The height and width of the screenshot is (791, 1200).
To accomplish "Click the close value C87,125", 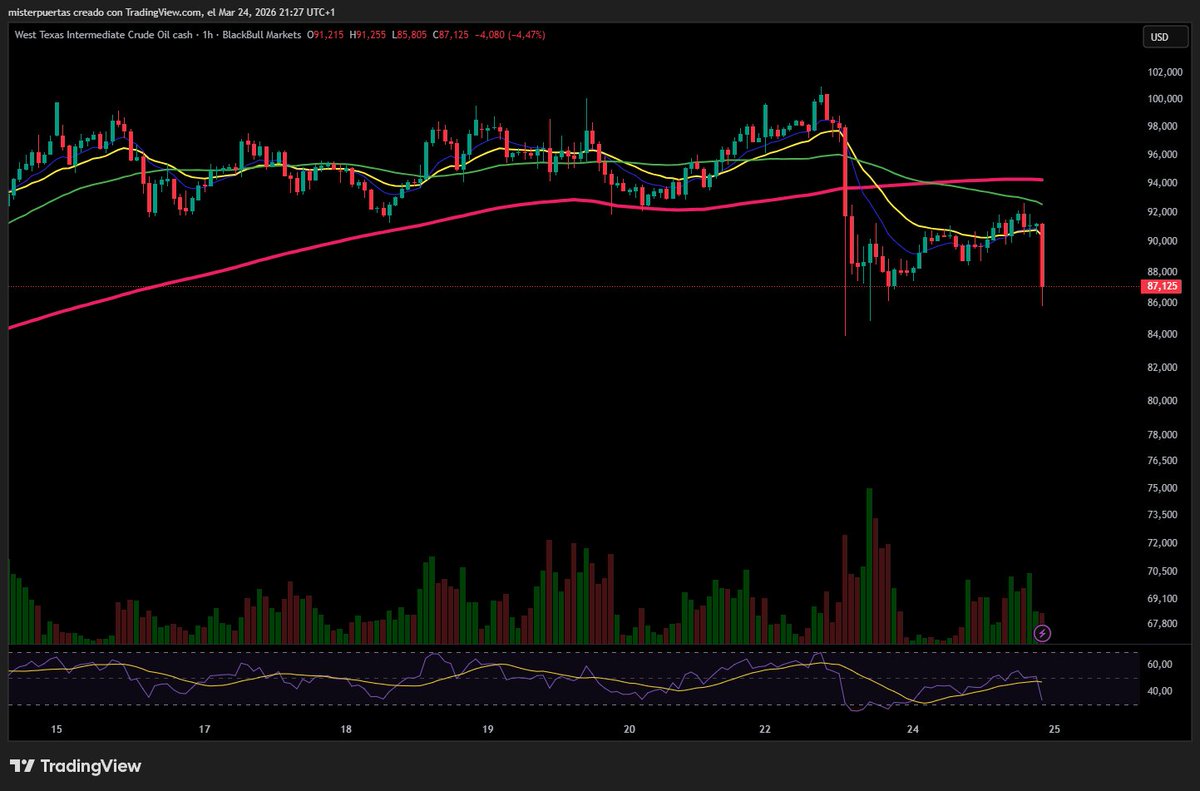I will coord(451,35).
